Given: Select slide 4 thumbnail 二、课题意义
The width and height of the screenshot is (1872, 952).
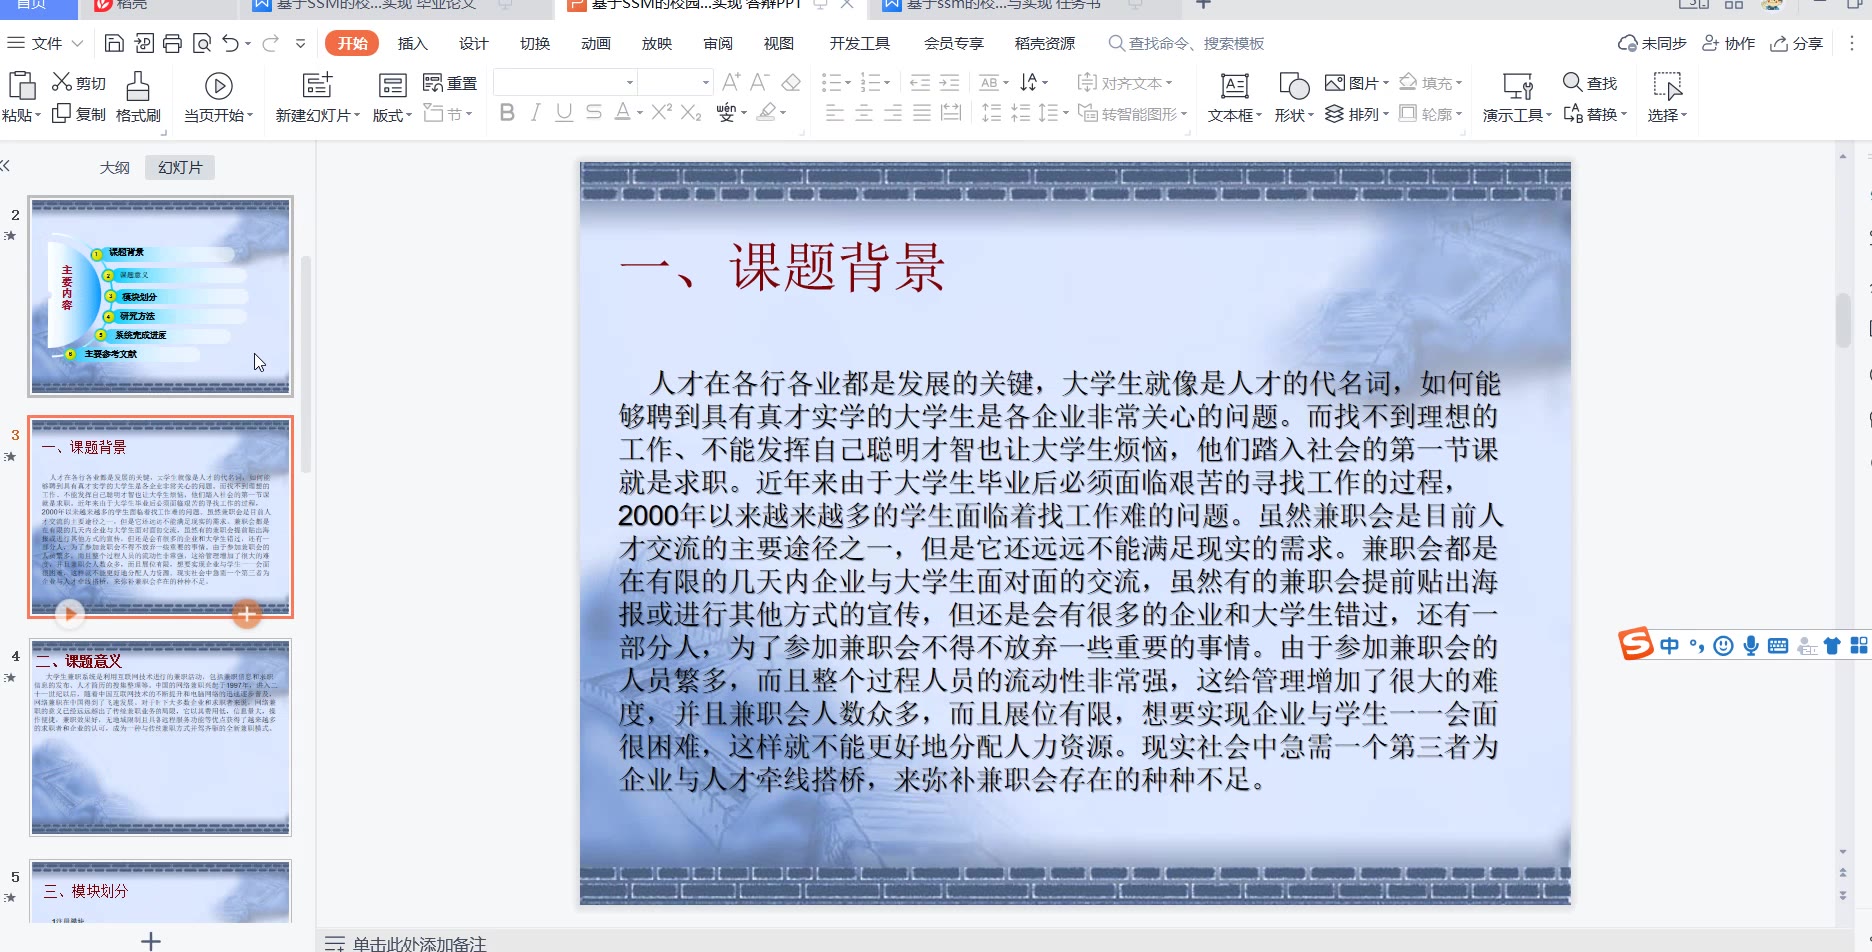Looking at the screenshot, I should pos(160,737).
